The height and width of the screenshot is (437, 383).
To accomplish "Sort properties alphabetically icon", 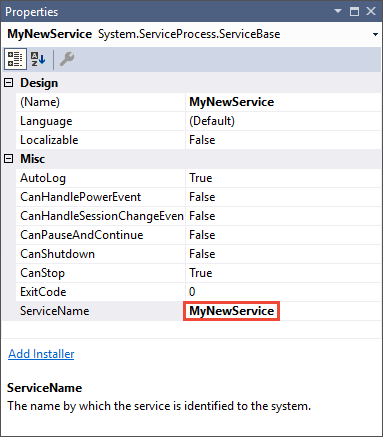I will click(38, 59).
